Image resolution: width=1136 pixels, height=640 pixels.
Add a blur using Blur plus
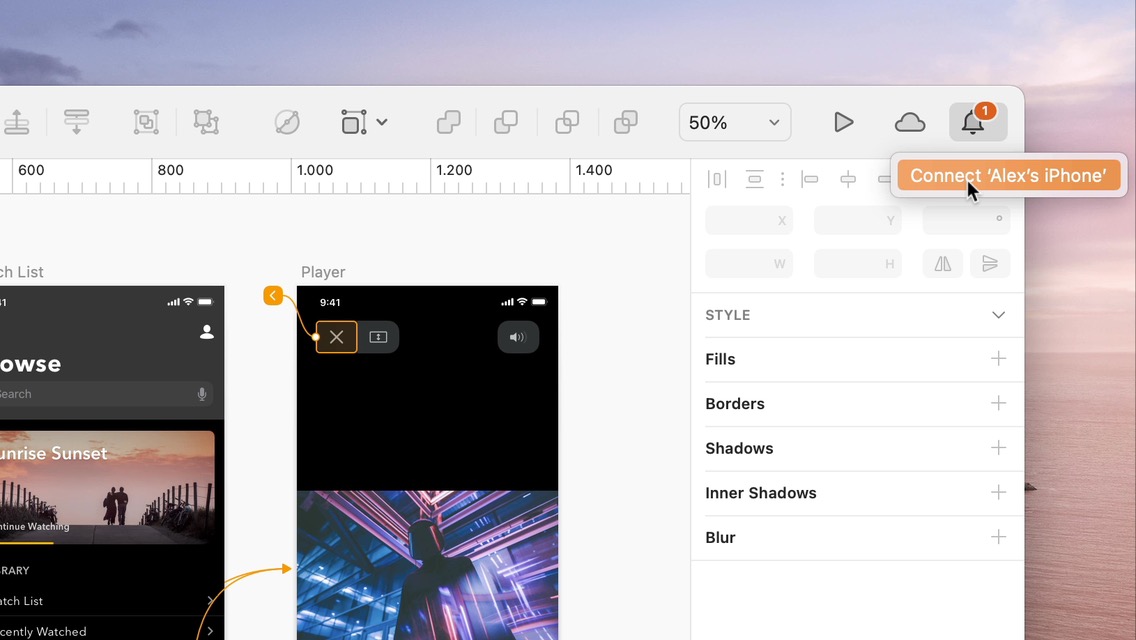click(x=998, y=537)
